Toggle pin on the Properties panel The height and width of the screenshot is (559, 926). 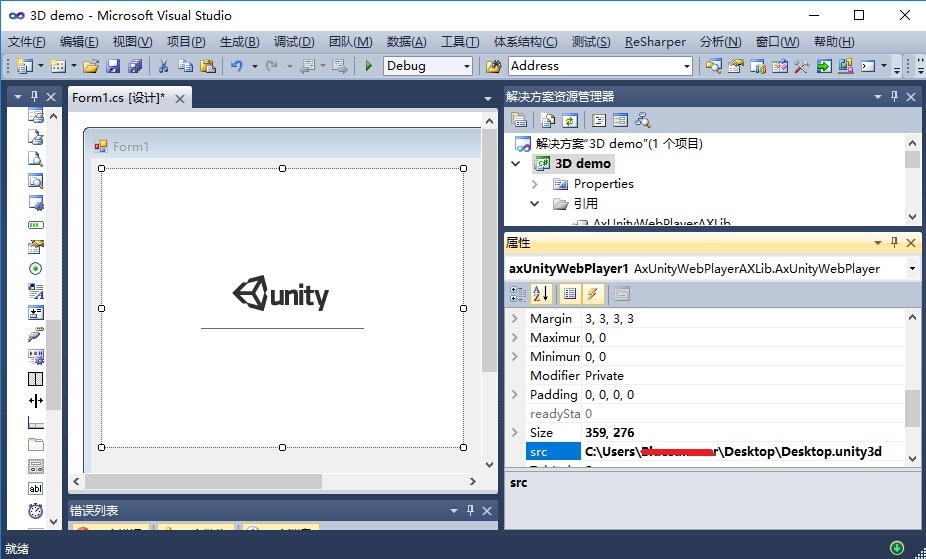pyautogui.click(x=895, y=242)
